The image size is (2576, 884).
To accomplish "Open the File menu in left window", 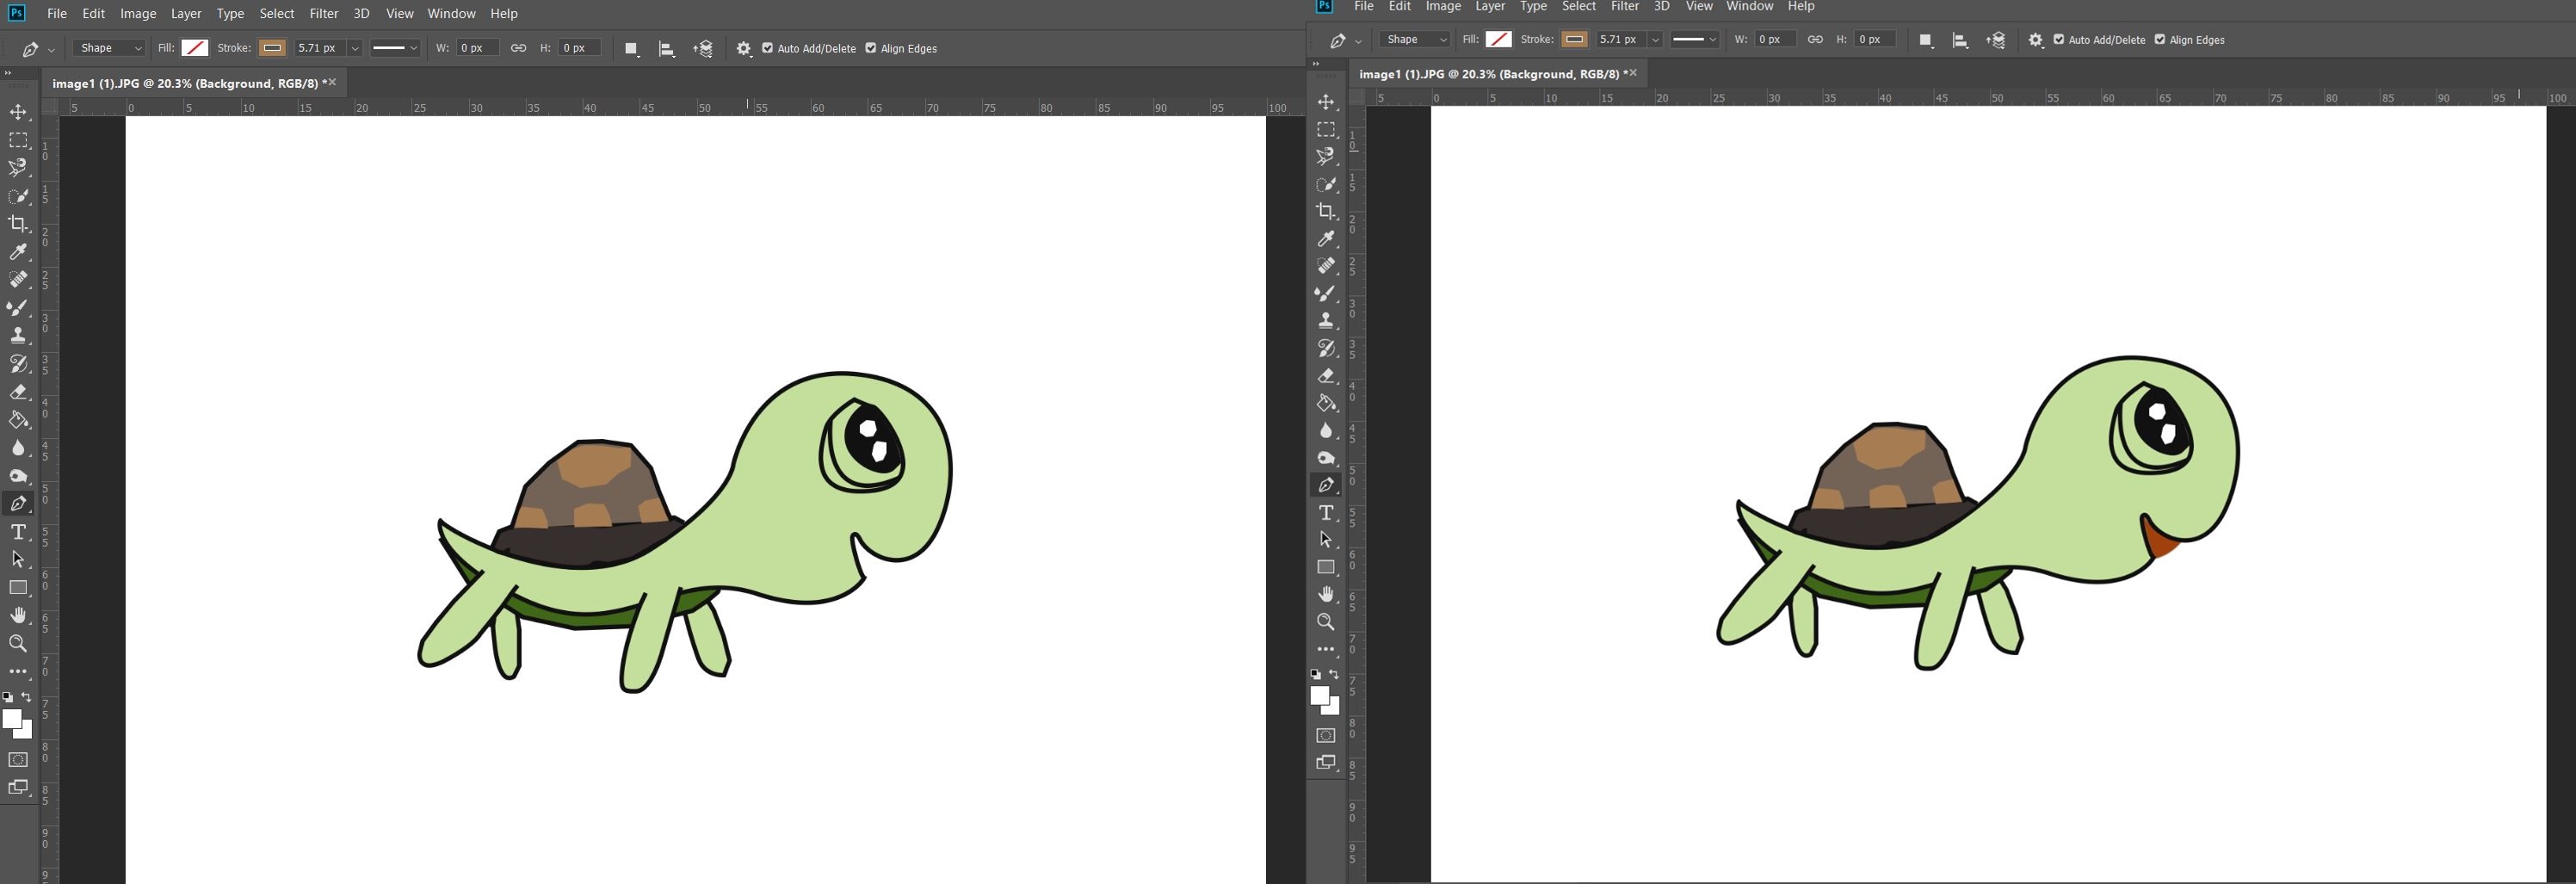I will coord(57,13).
